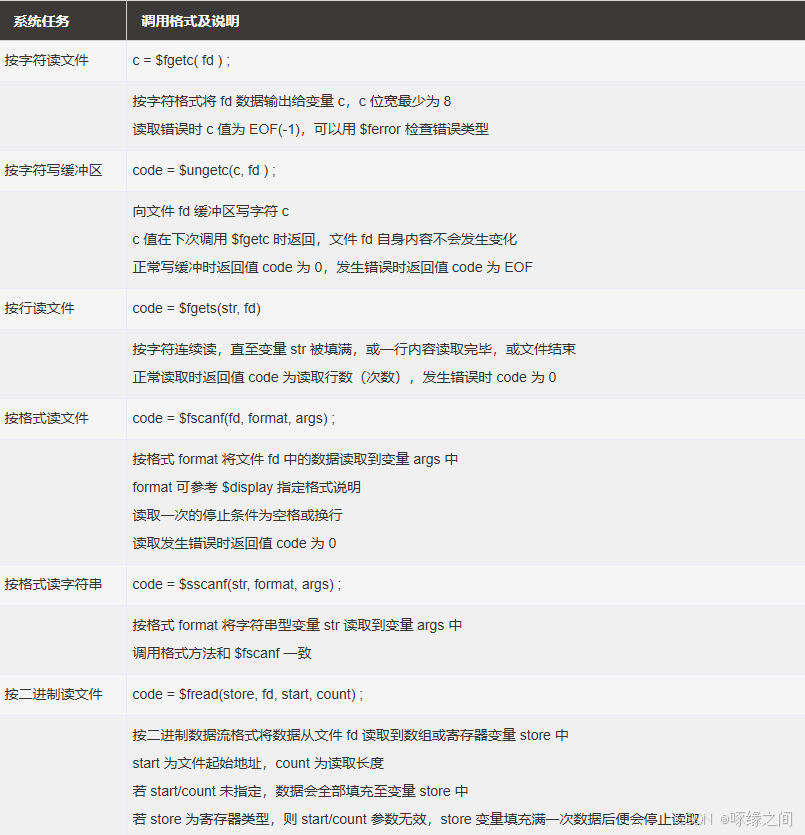
Task: Click code = $fscanf(fd, format, args) ; cell
Action: tap(234, 419)
